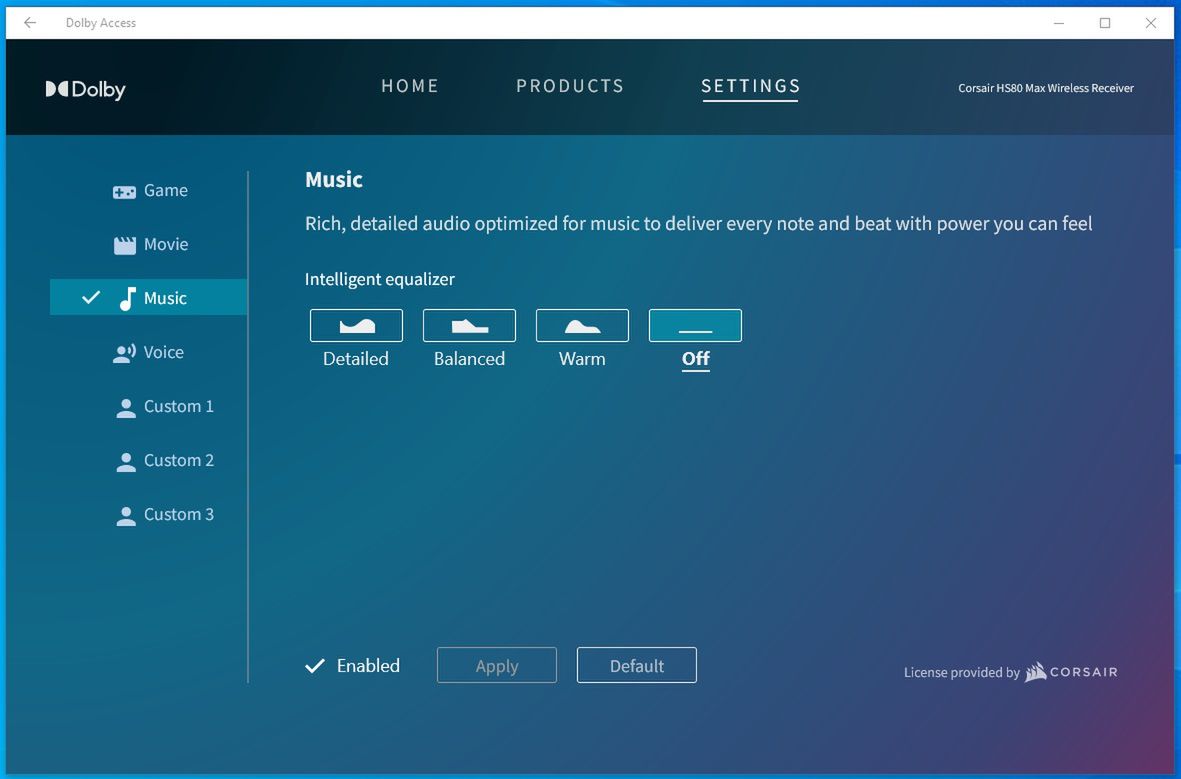Screen dimensions: 1181x779
Task: Click the Music heading text
Action: tap(334, 180)
